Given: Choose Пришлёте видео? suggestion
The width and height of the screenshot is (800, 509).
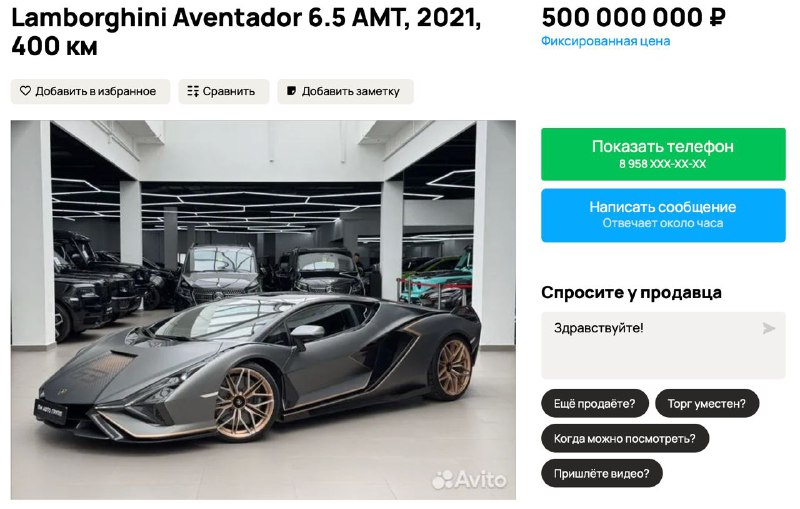Looking at the screenshot, I should (x=602, y=473).
